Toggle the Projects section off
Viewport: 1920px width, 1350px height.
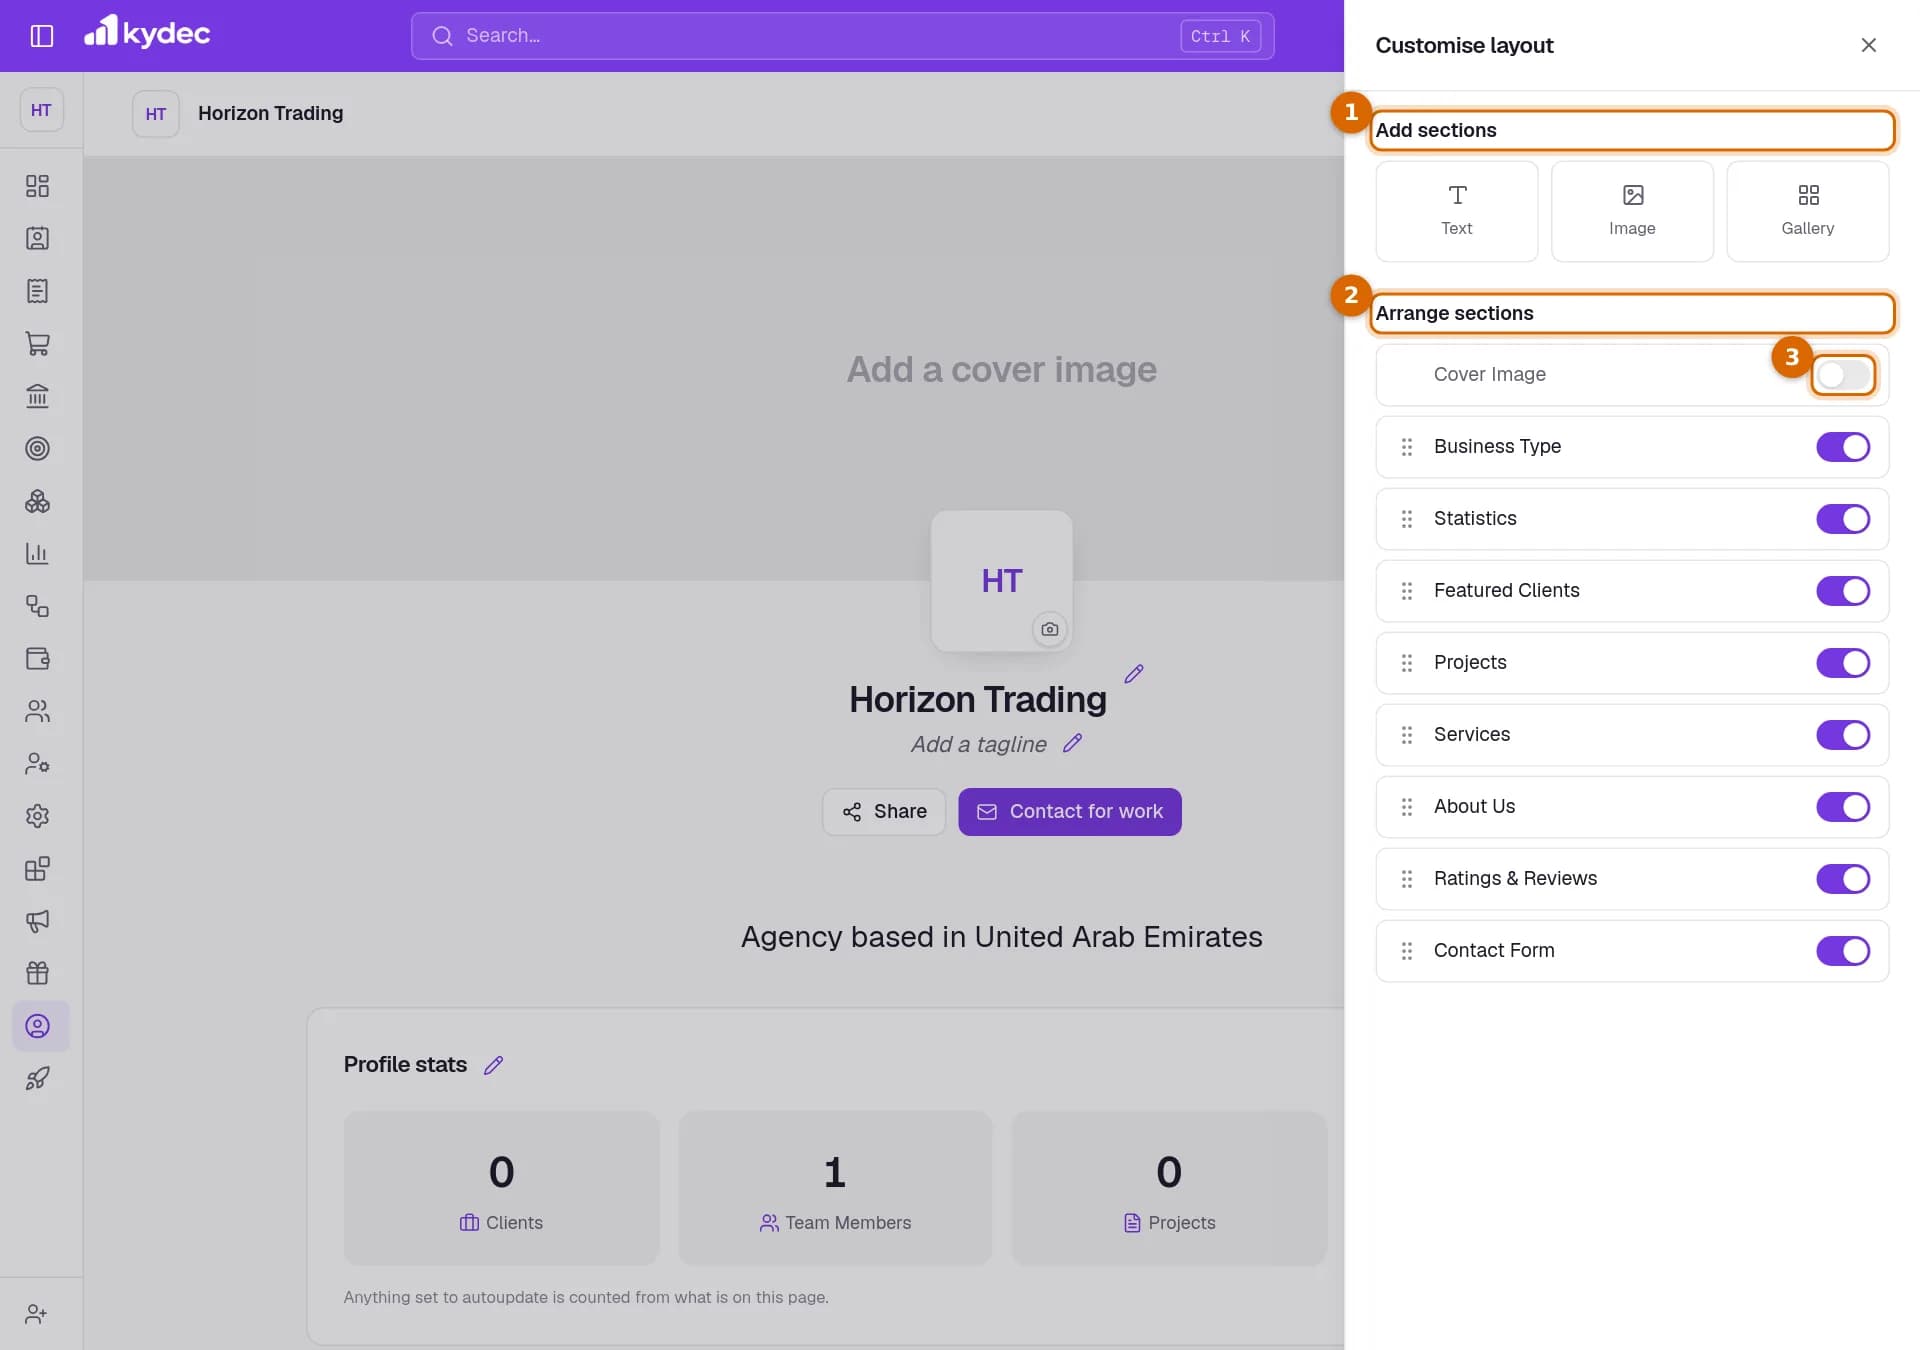pyautogui.click(x=1843, y=663)
